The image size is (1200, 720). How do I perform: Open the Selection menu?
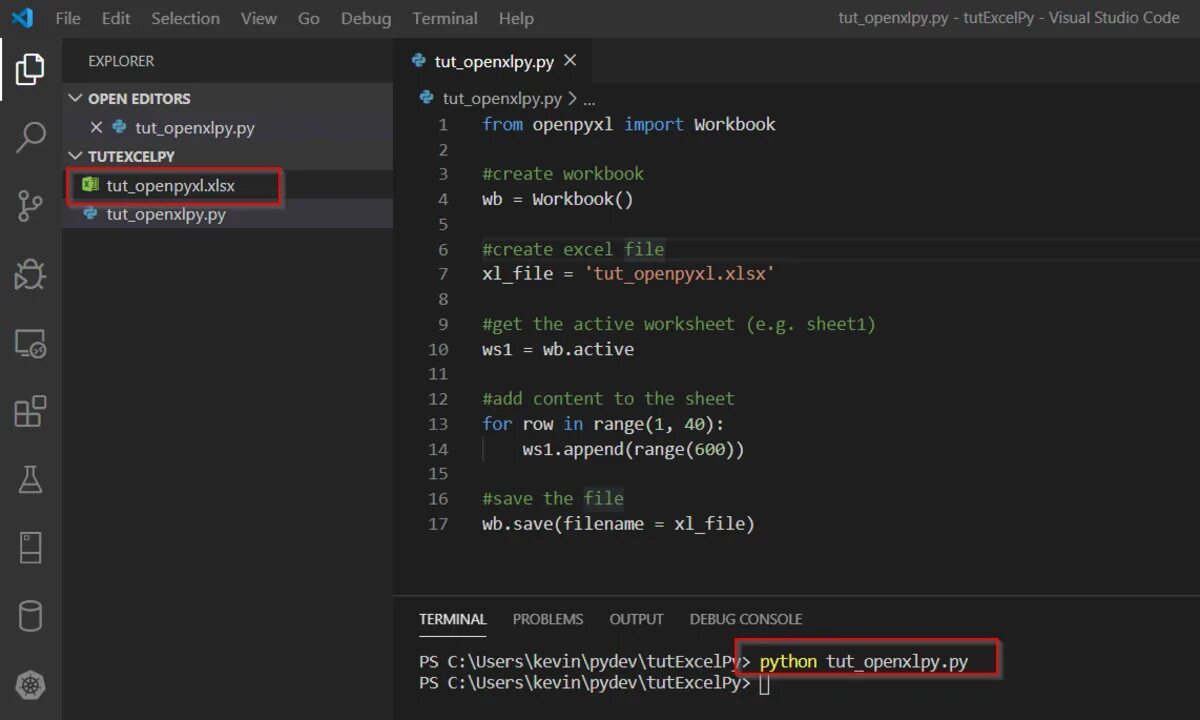(185, 18)
